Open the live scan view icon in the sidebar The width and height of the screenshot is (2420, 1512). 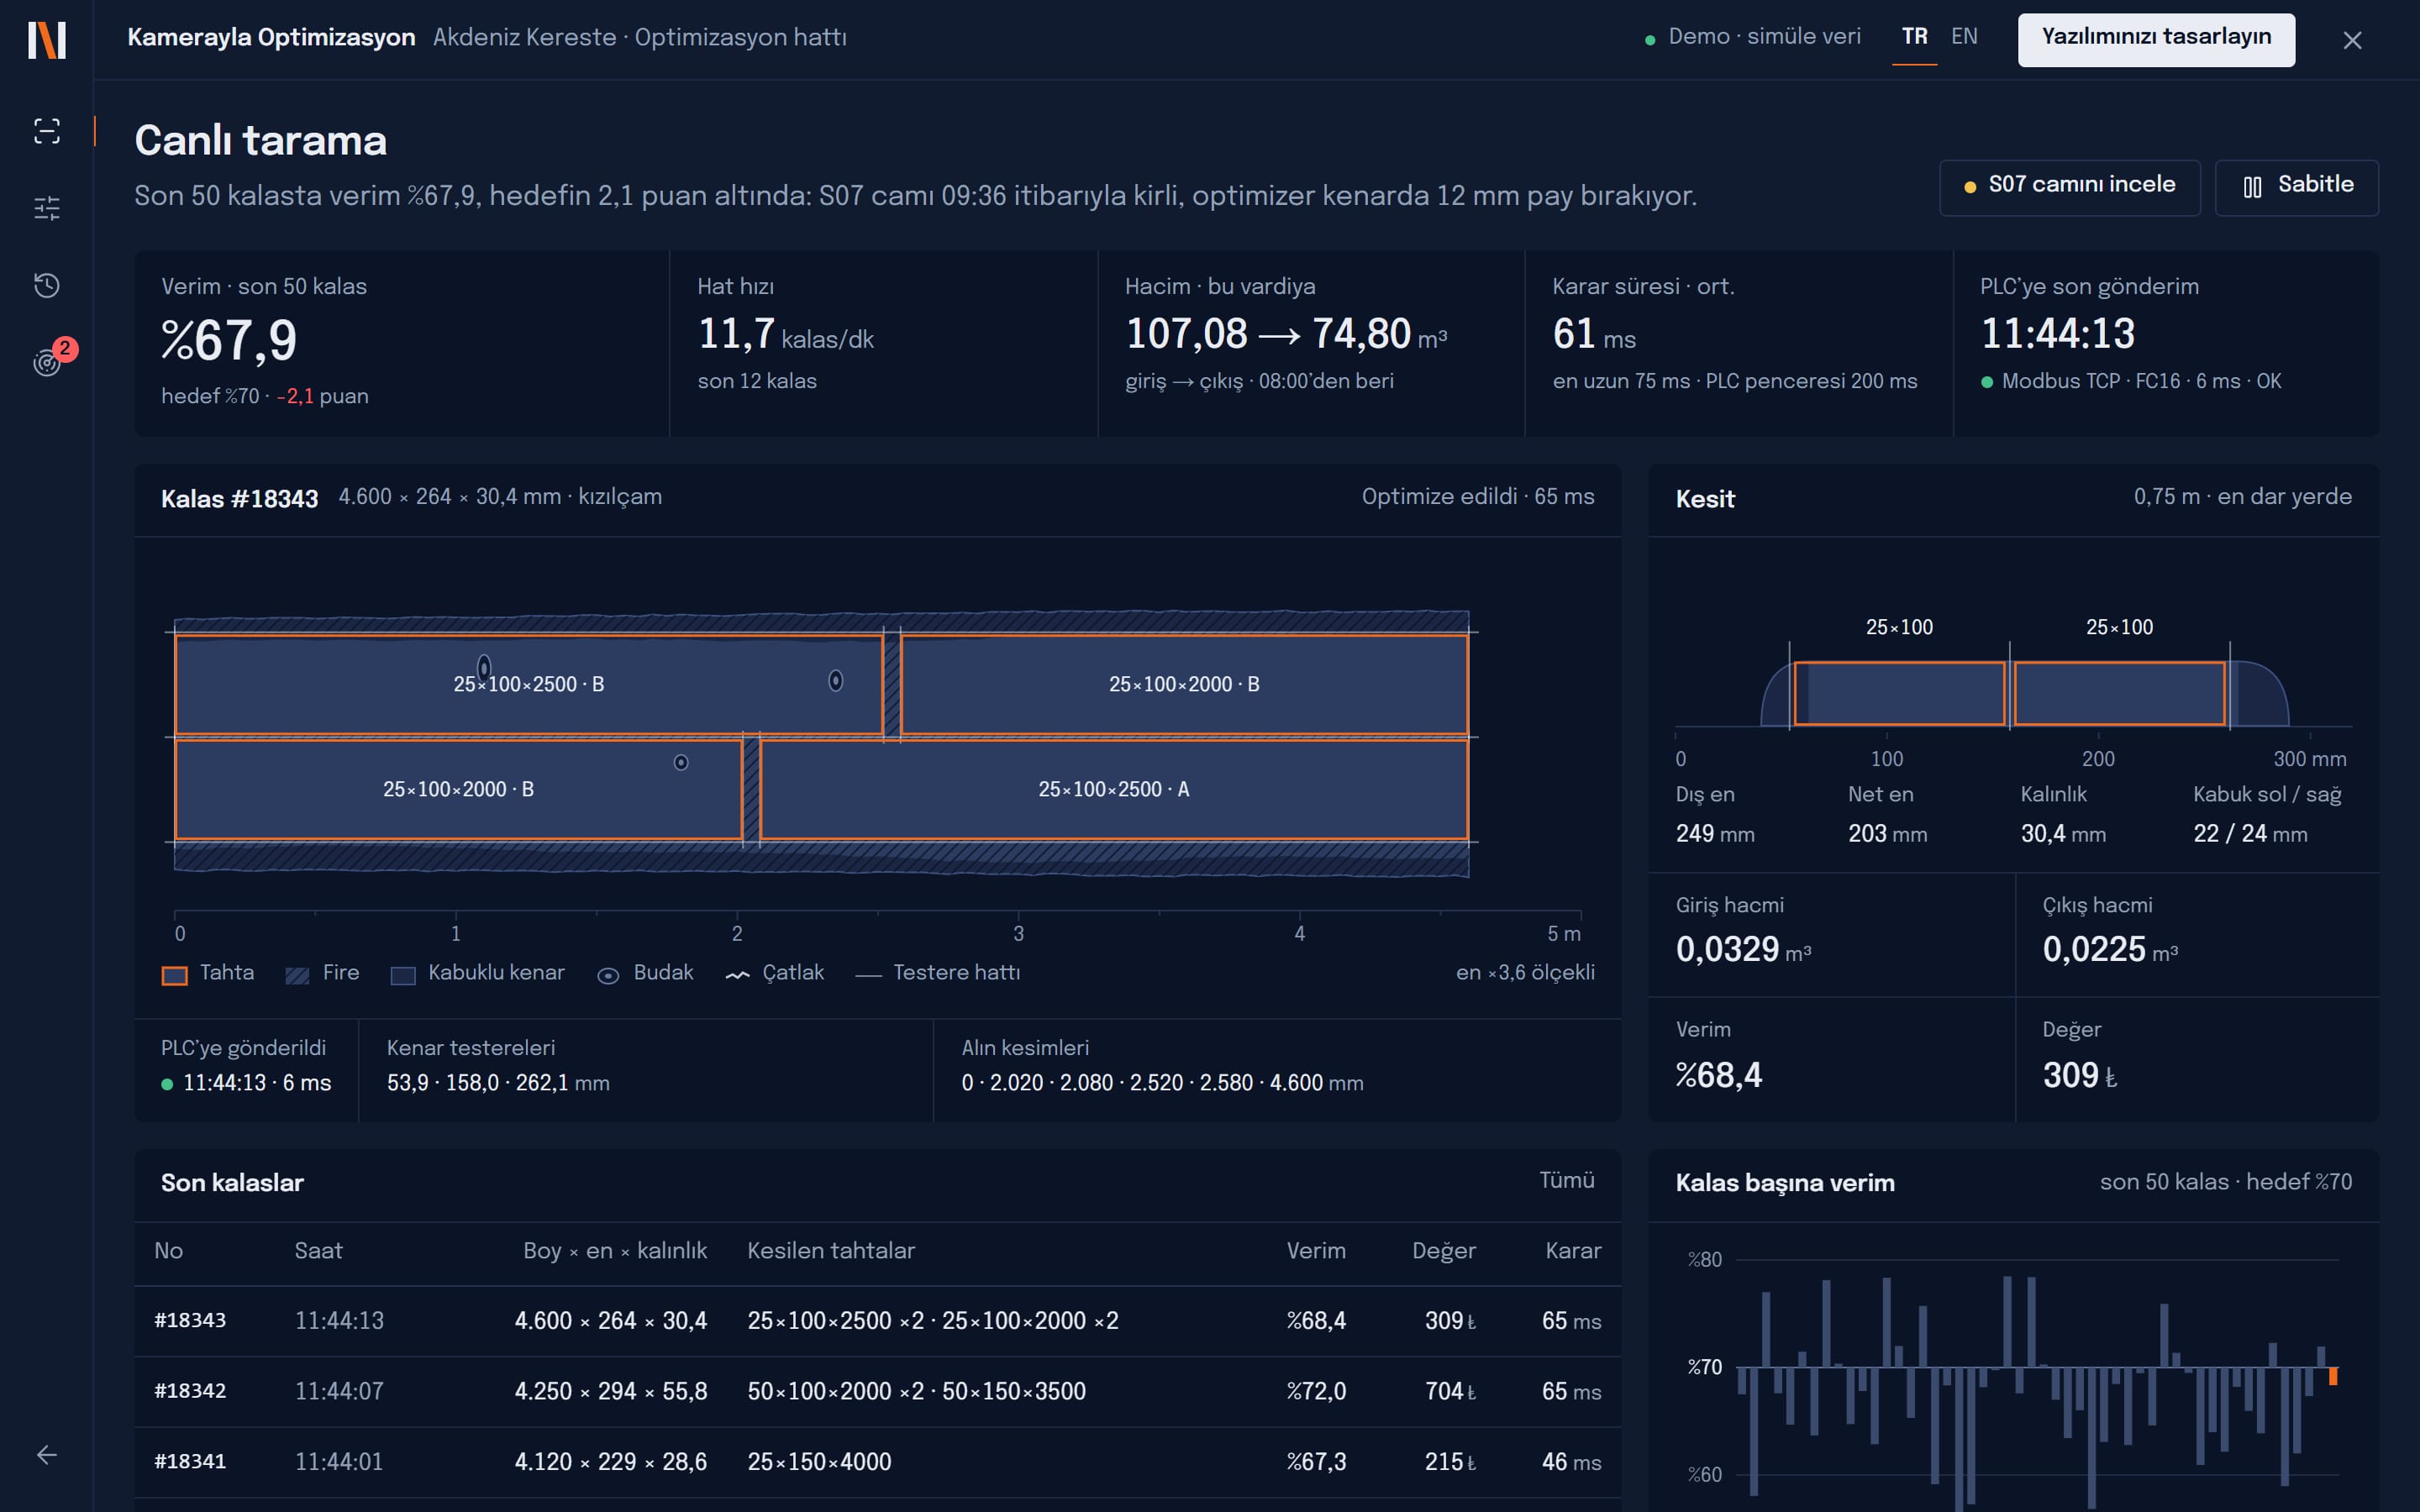click(47, 131)
